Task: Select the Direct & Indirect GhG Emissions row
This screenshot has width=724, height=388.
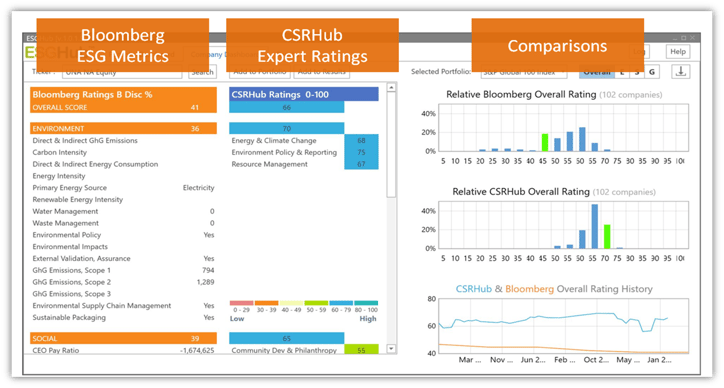Action: point(123,140)
